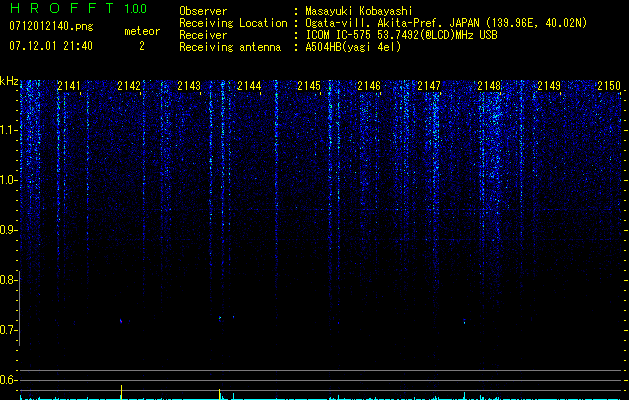Click the 0.8 kHz frequency label
The width and height of the screenshot is (629, 400).
(x=7, y=280)
